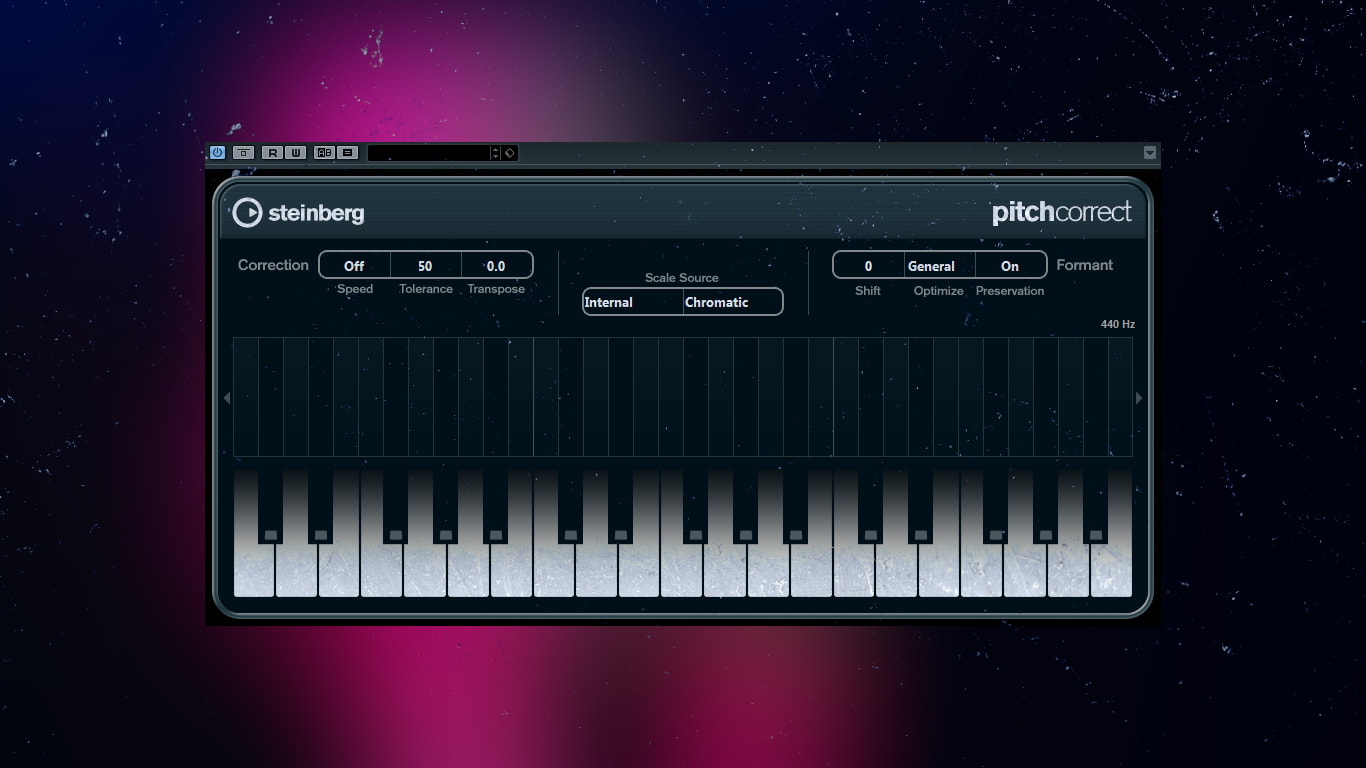Open the Optimize General dropdown
This screenshot has height=768, width=1366.
940,266
